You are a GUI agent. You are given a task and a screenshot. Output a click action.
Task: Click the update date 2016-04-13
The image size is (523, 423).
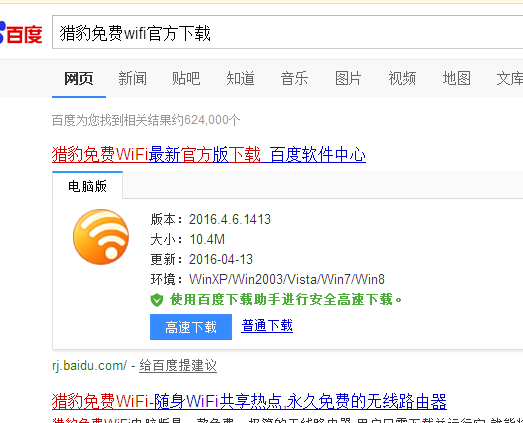pyautogui.click(x=221, y=260)
